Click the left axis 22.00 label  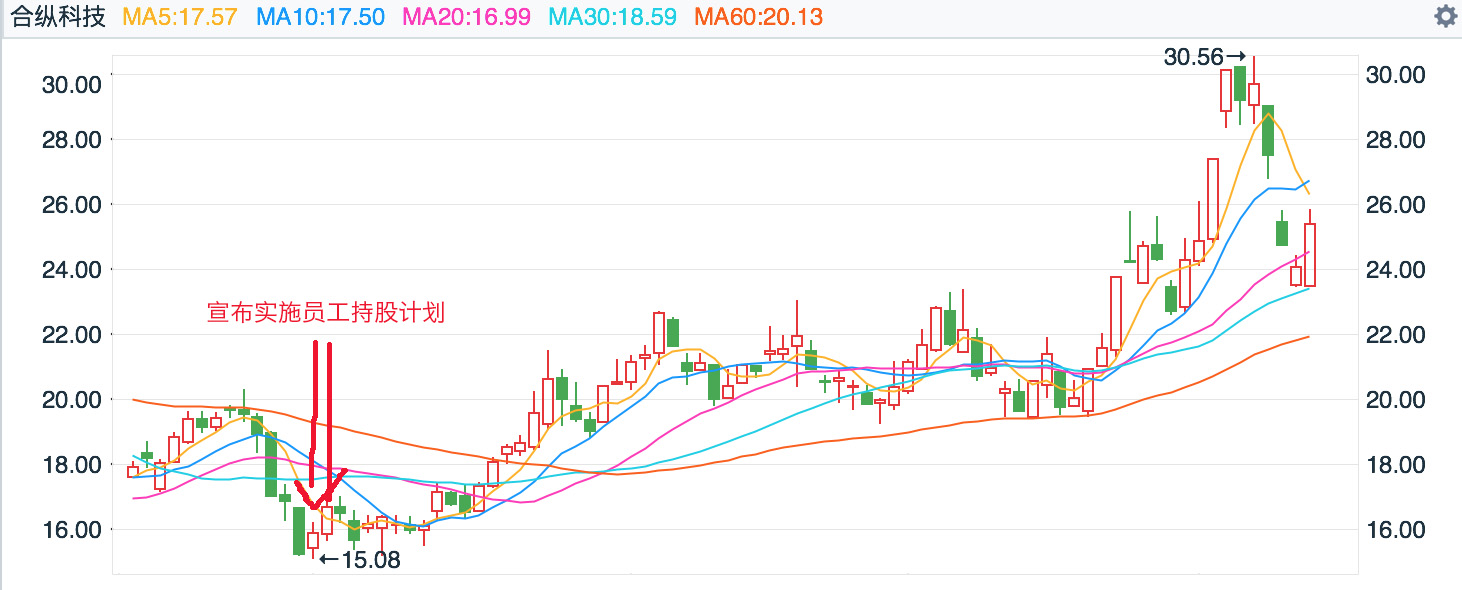(x=71, y=334)
